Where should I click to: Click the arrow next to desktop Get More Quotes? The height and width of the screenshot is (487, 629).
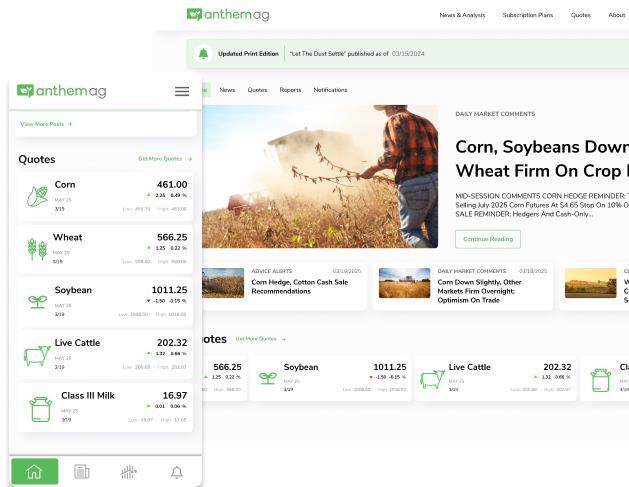point(284,339)
